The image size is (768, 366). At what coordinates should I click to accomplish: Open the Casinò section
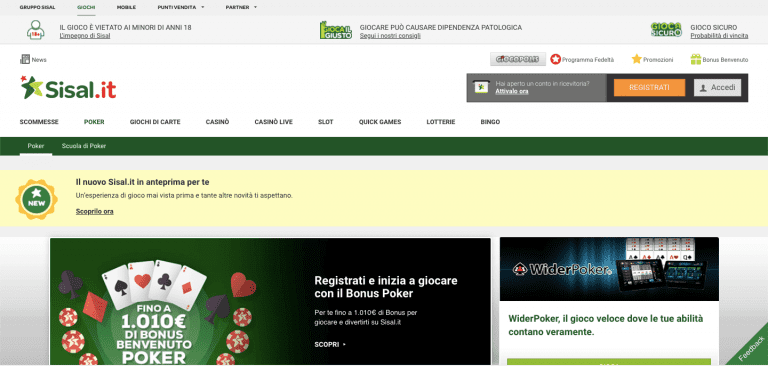[217, 122]
